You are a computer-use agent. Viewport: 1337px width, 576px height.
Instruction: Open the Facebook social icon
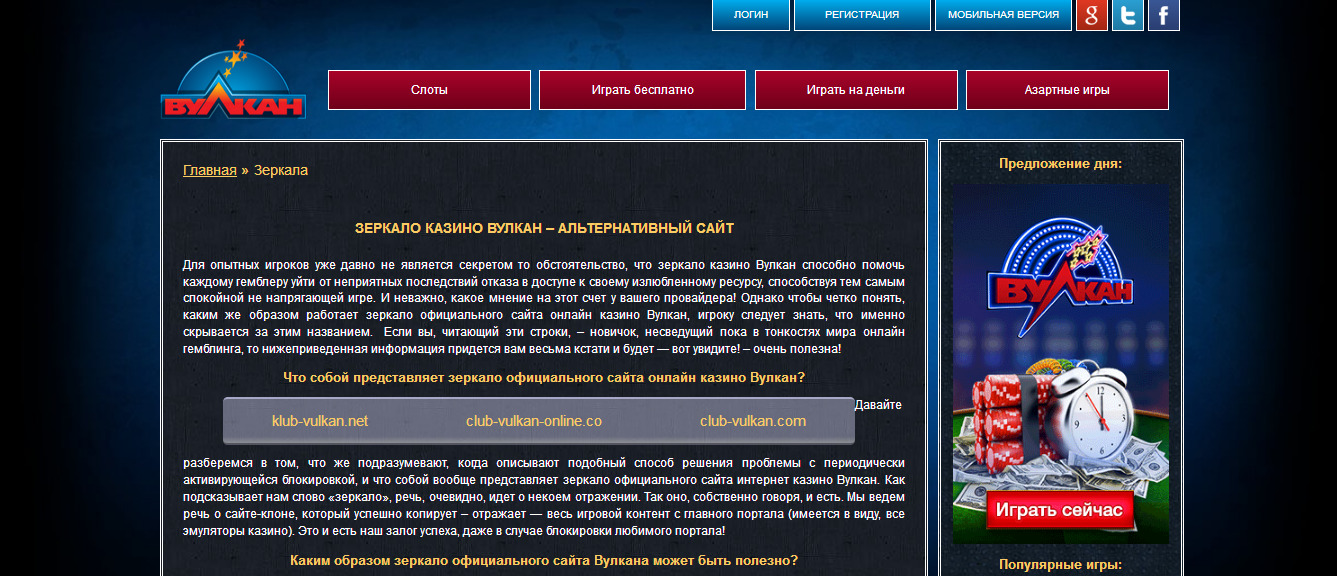tap(1163, 15)
